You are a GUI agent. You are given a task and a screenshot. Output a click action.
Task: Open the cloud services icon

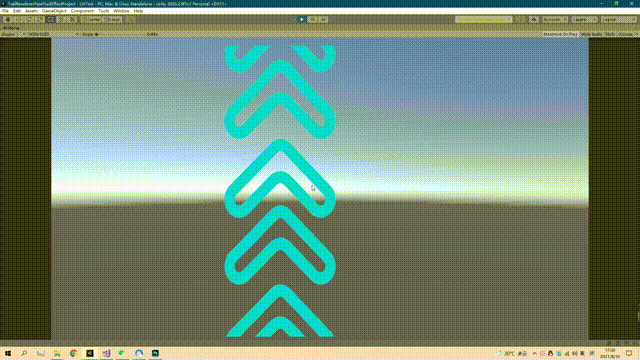click(x=533, y=19)
